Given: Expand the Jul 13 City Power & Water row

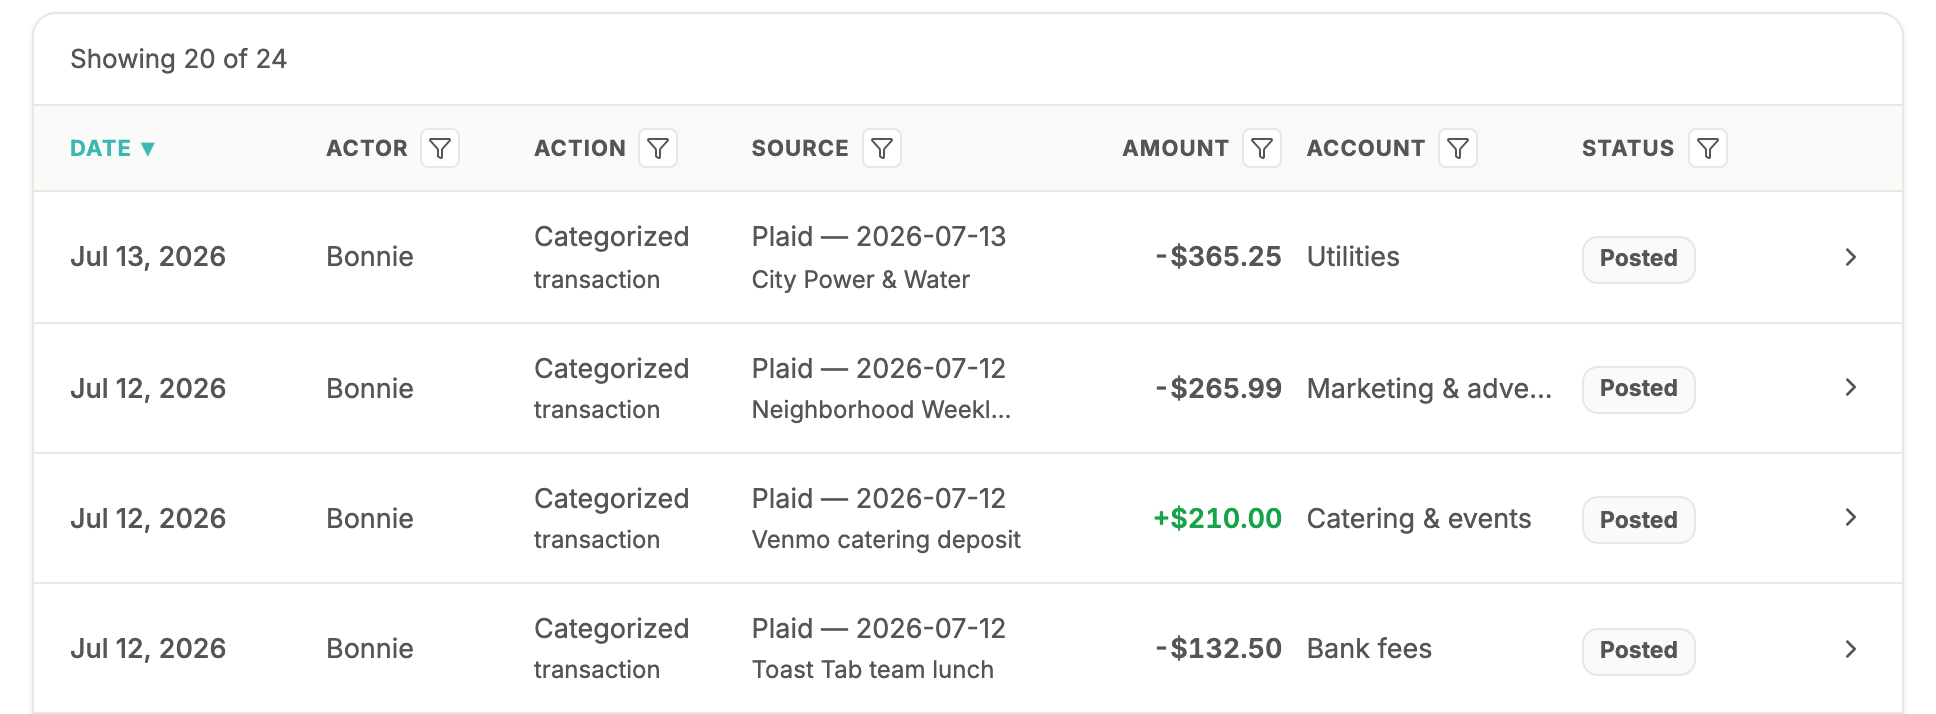Looking at the screenshot, I should (x=1850, y=257).
